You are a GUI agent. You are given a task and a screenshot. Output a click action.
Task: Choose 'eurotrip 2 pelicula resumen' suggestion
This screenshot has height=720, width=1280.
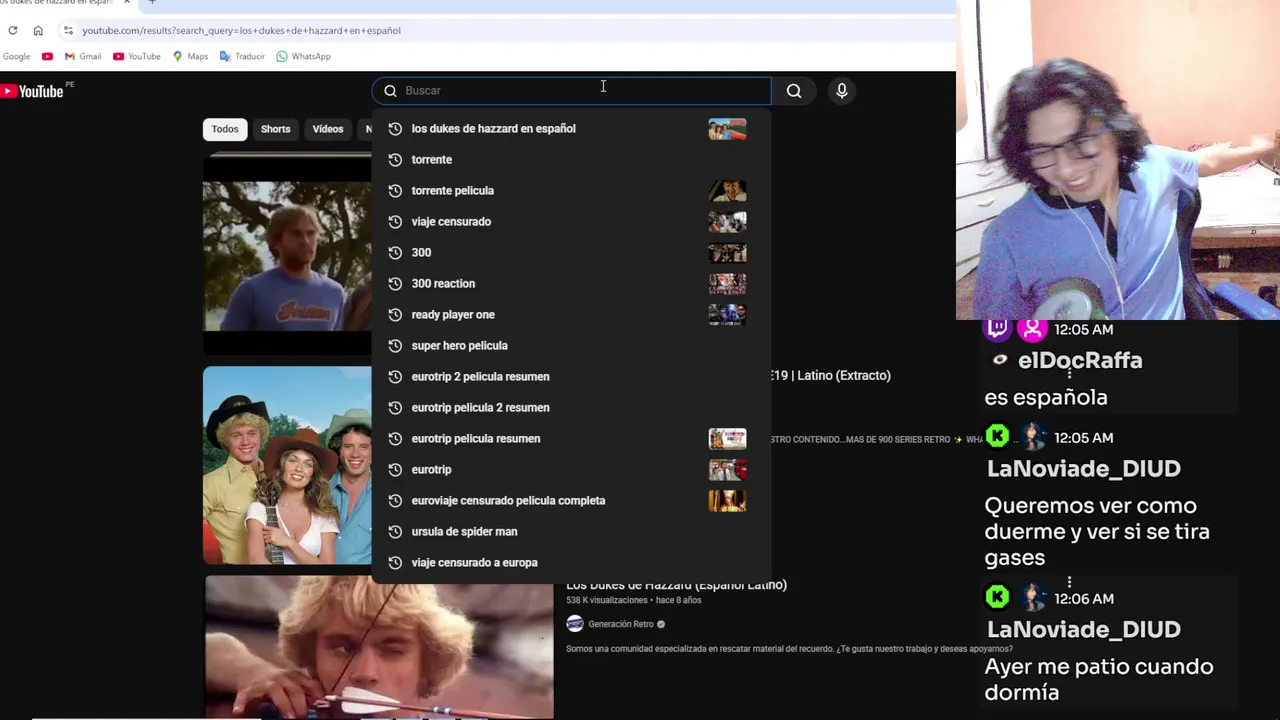[571, 376]
